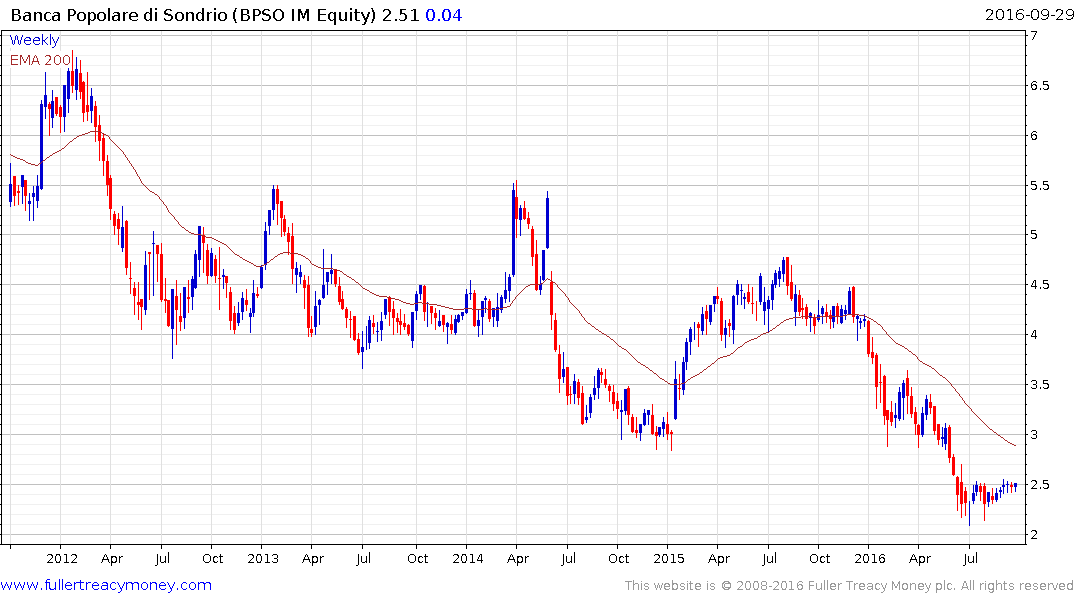Image resolution: width=1075 pixels, height=600 pixels.
Task: Click the Weekly interval label
Action: pos(34,40)
